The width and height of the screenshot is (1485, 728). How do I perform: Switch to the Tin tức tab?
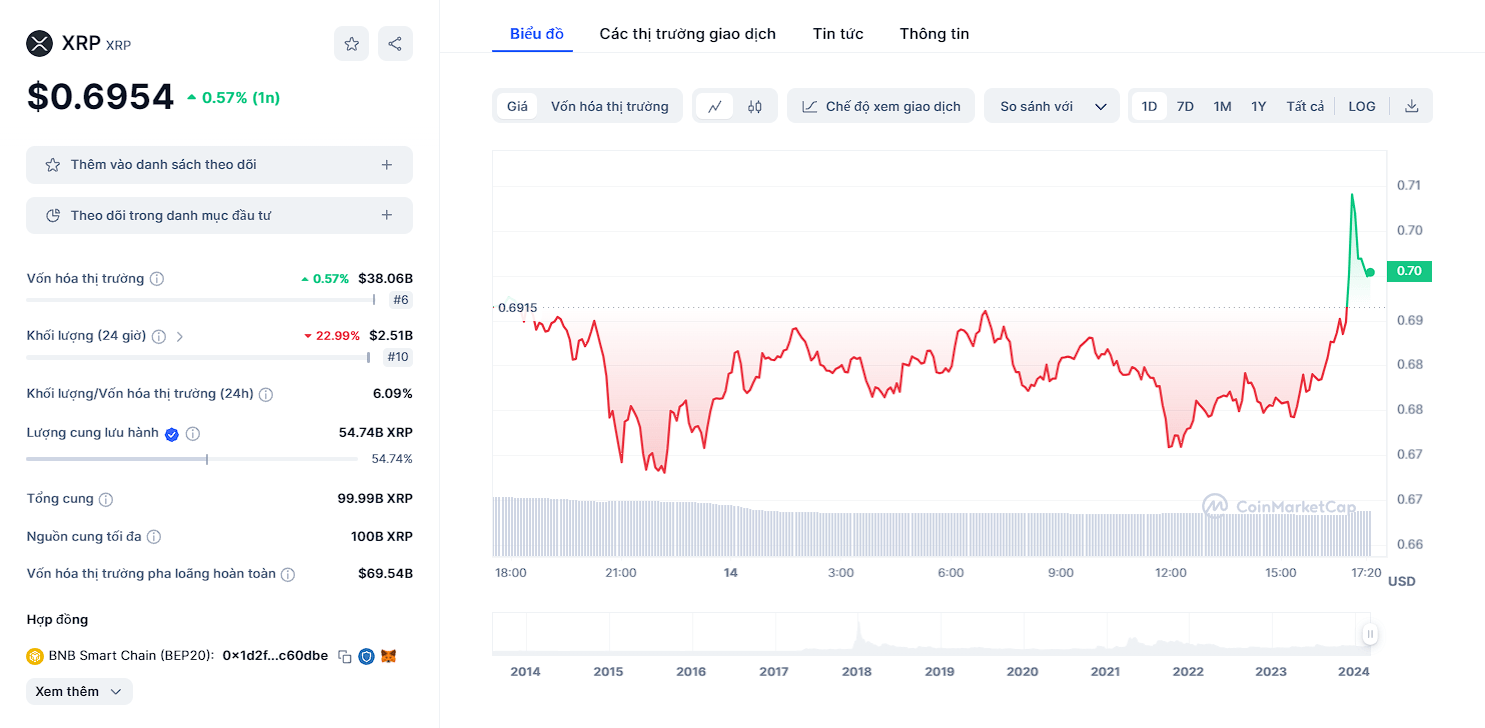pos(838,33)
